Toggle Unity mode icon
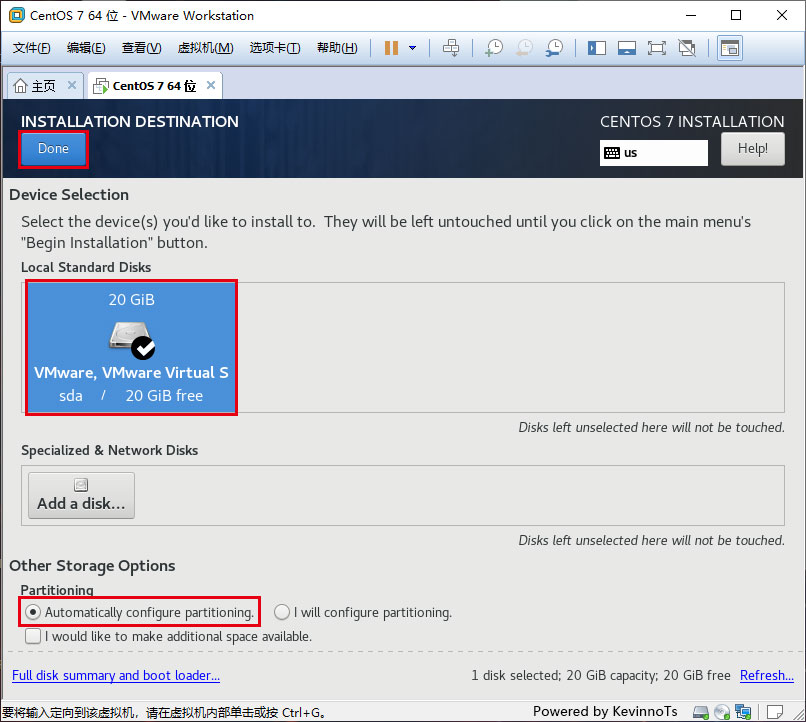 687,48
